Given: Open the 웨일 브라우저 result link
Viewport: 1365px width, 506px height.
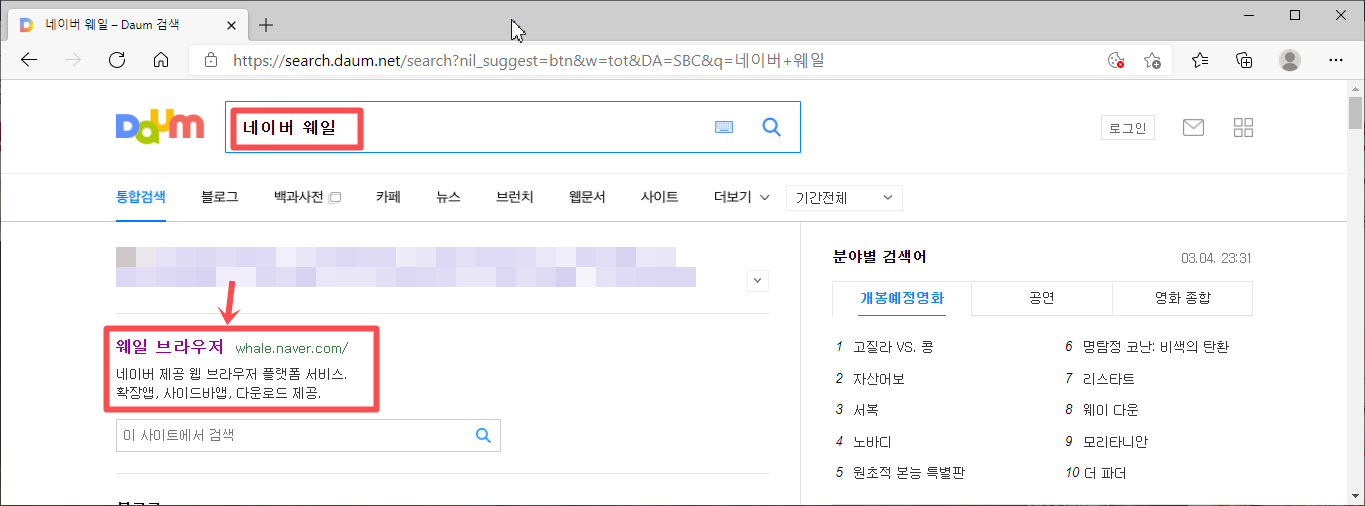Looking at the screenshot, I should point(170,347).
